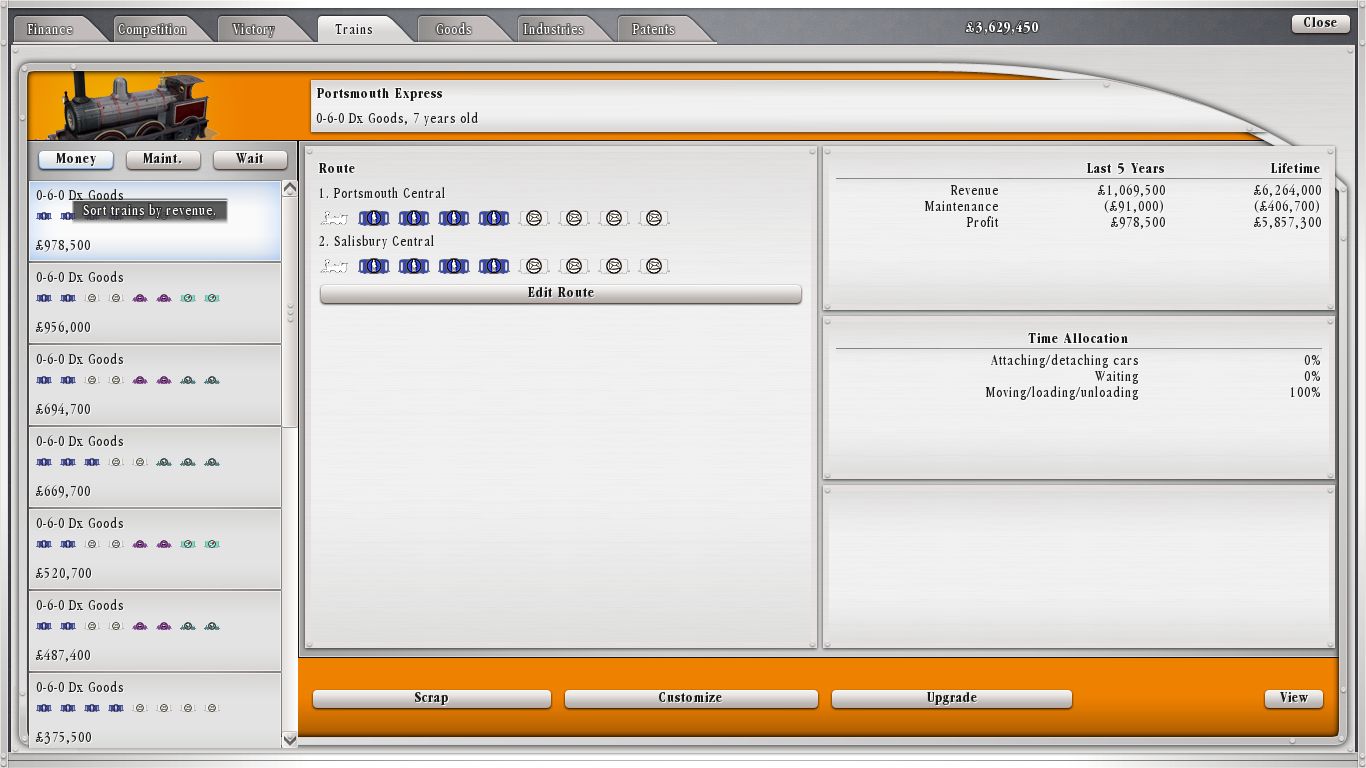Click the £3,629,450 cash balance
The image size is (1366, 768).
tap(1002, 28)
